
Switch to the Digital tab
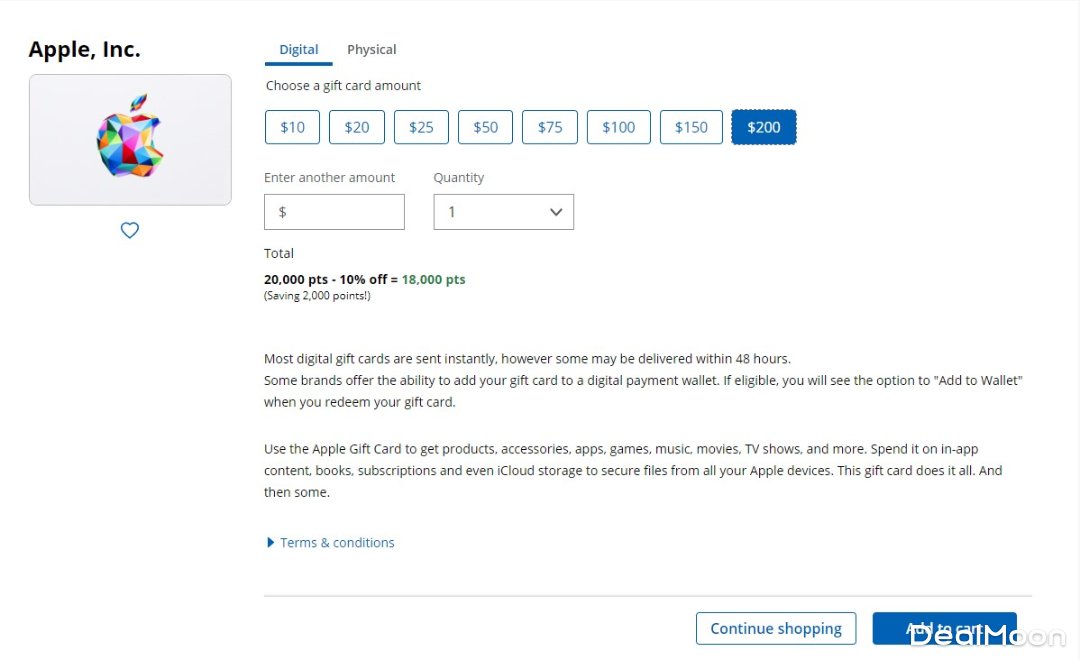(x=298, y=50)
